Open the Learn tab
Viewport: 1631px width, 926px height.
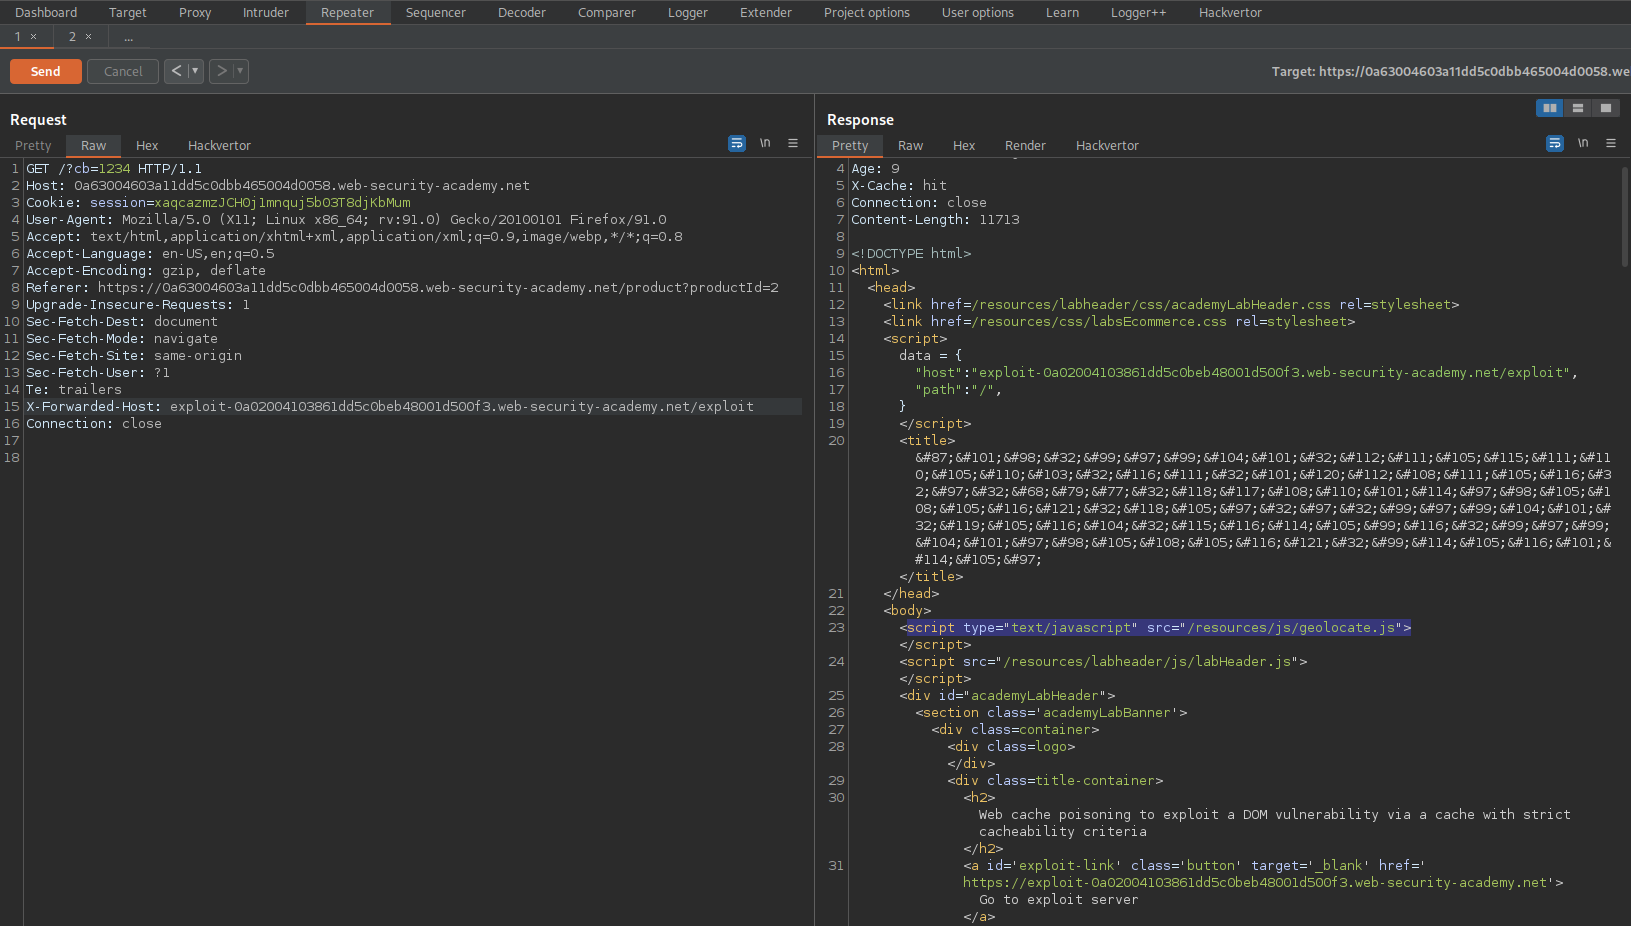click(1063, 12)
